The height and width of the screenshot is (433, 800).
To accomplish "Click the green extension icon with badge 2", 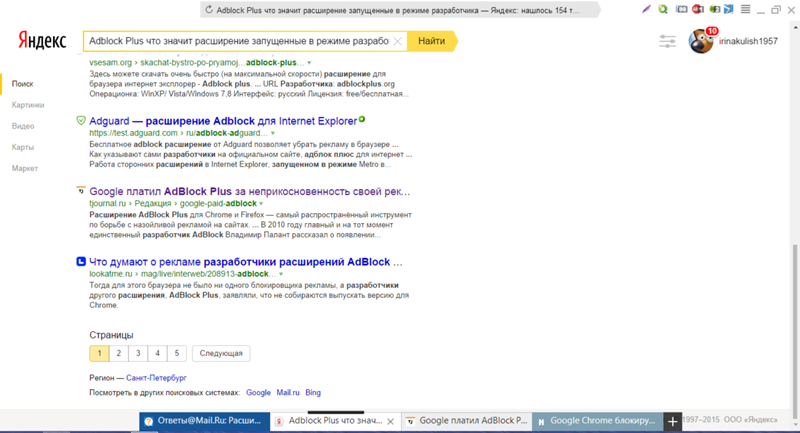I will click(x=715, y=9).
